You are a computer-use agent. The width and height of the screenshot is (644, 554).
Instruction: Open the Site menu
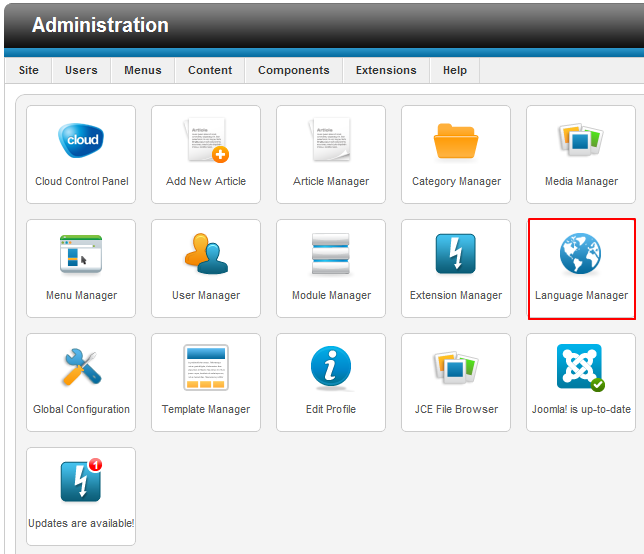click(29, 70)
